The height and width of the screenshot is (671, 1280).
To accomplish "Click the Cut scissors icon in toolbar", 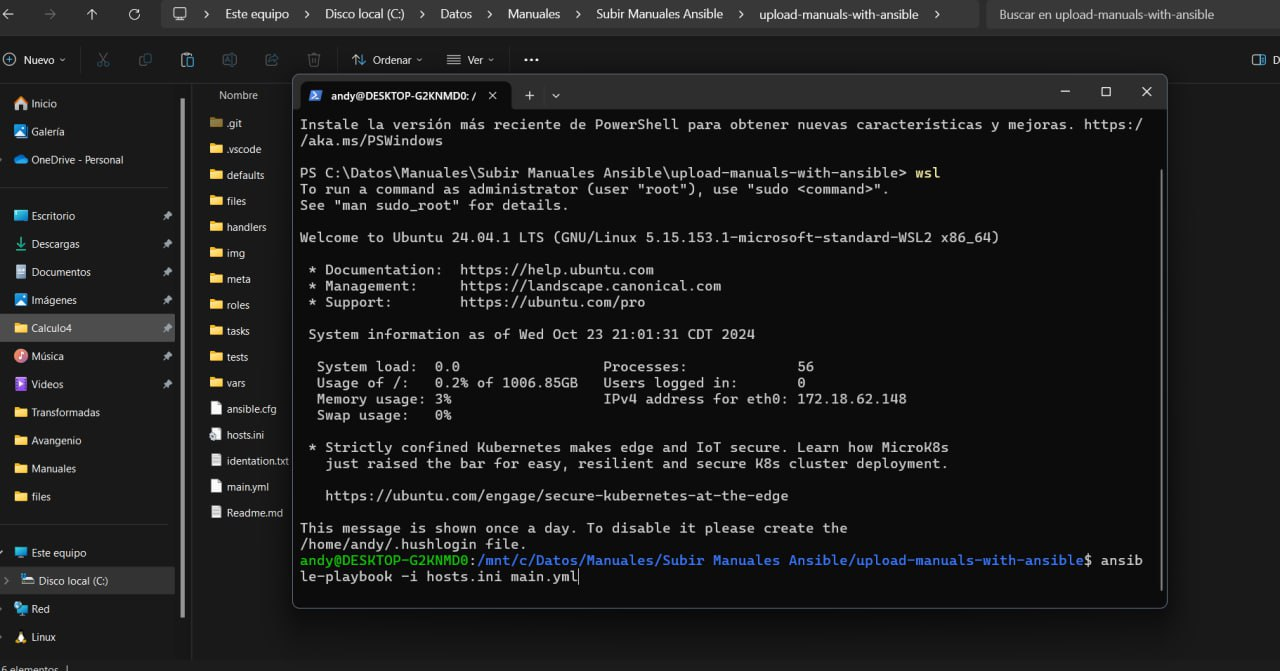I will point(103,60).
